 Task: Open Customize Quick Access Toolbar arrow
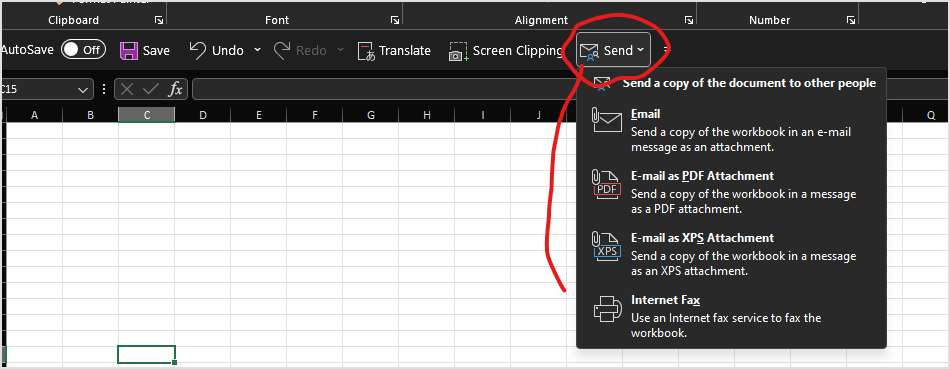[666, 50]
